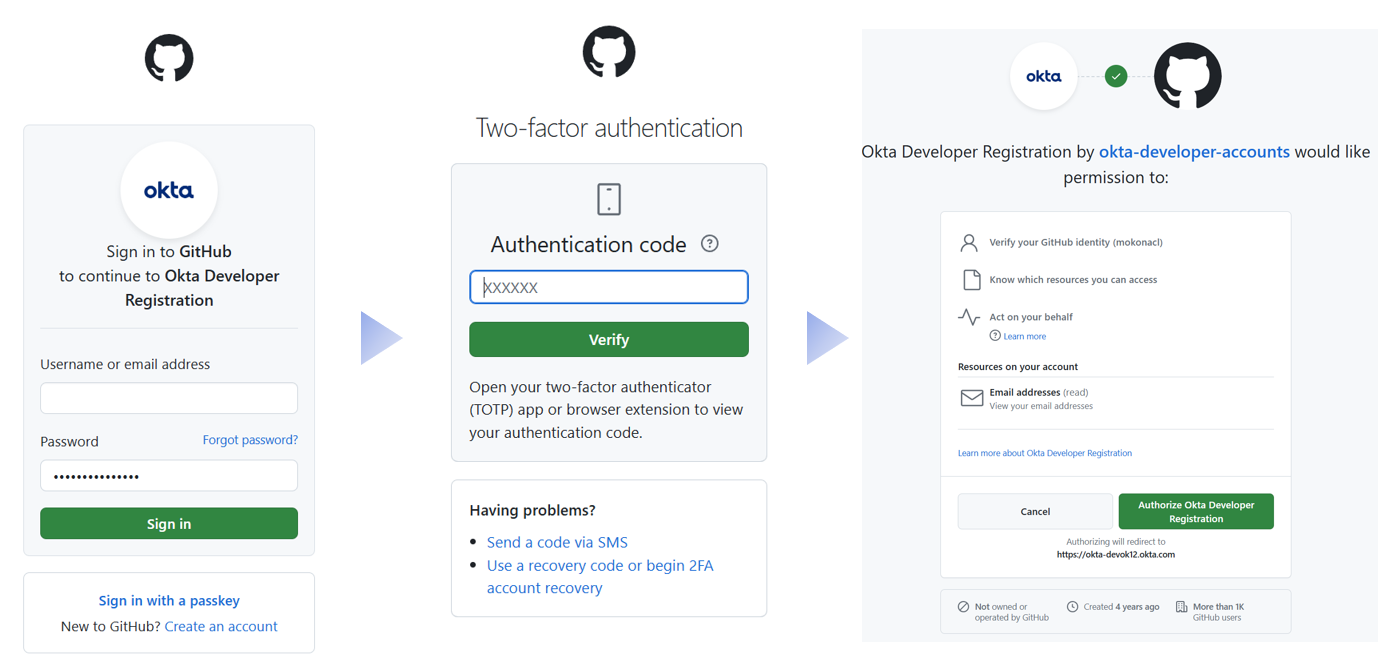Click the GitHub octocat logo above the sign-in card
This screenshot has height=669, width=1379.
168,58
